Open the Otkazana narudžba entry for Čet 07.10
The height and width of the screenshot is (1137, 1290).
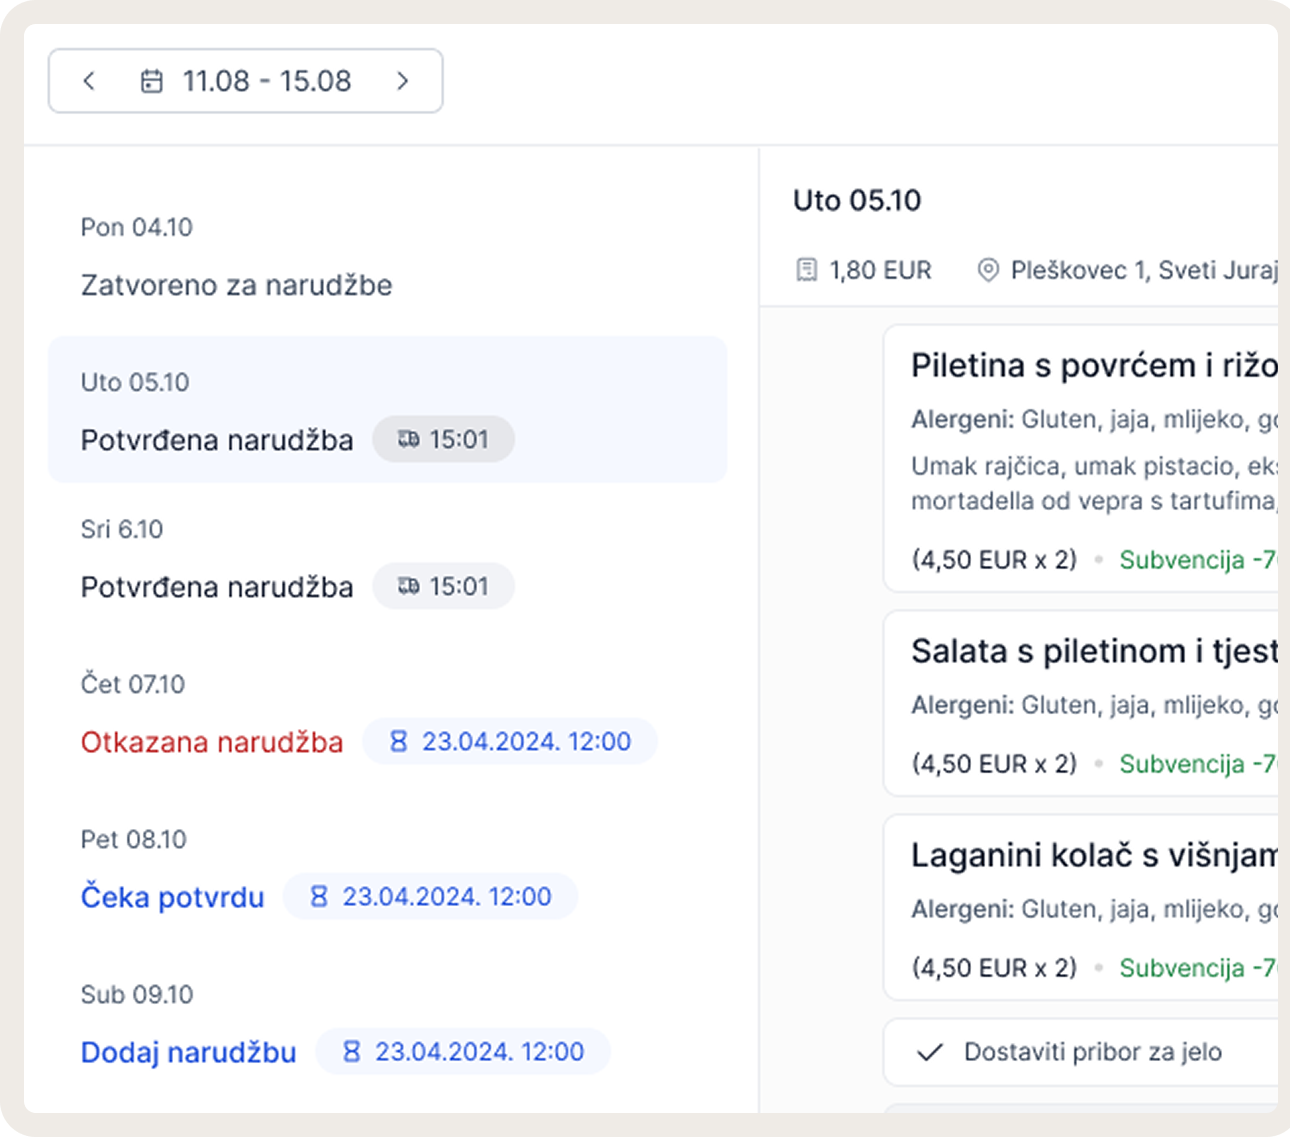(212, 742)
